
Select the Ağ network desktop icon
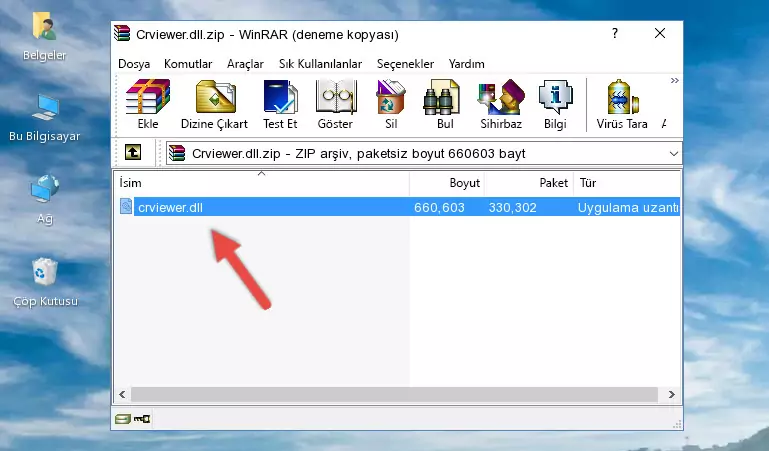tap(45, 199)
